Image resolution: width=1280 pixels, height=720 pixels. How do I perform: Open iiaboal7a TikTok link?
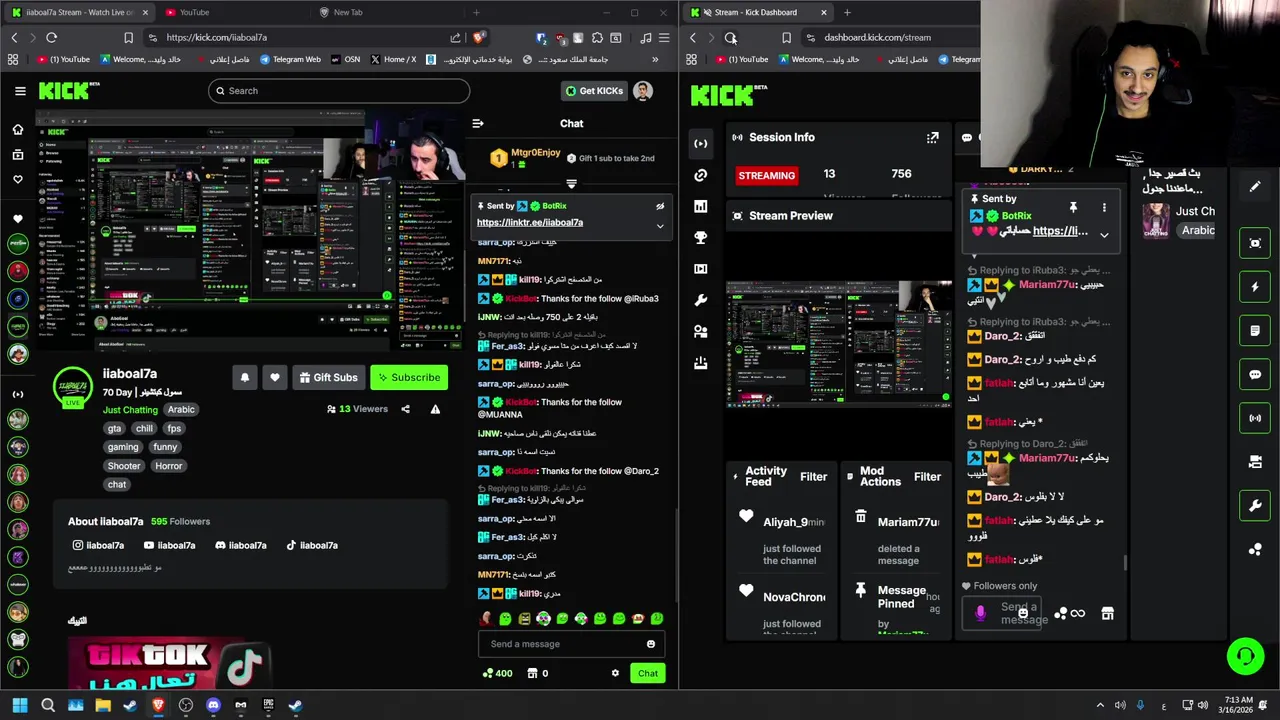312,545
